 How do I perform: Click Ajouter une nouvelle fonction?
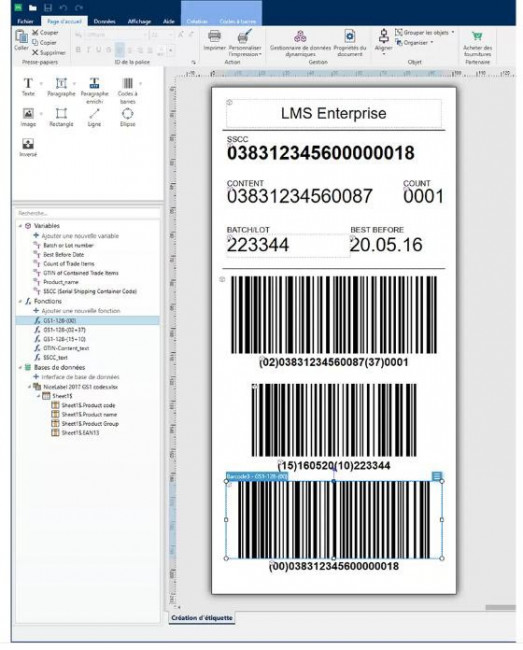pos(77,310)
